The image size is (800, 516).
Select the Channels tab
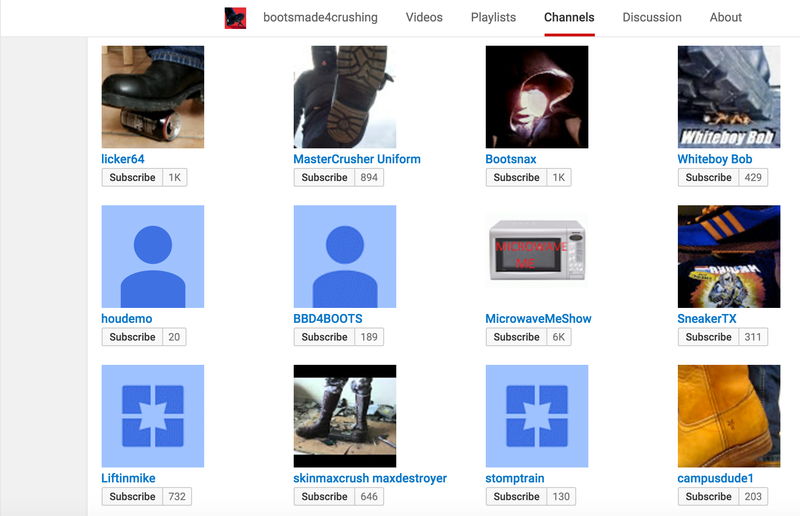(569, 17)
